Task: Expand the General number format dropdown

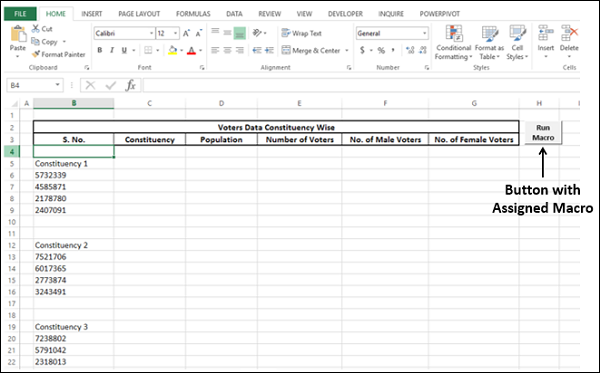Action: 424,33
